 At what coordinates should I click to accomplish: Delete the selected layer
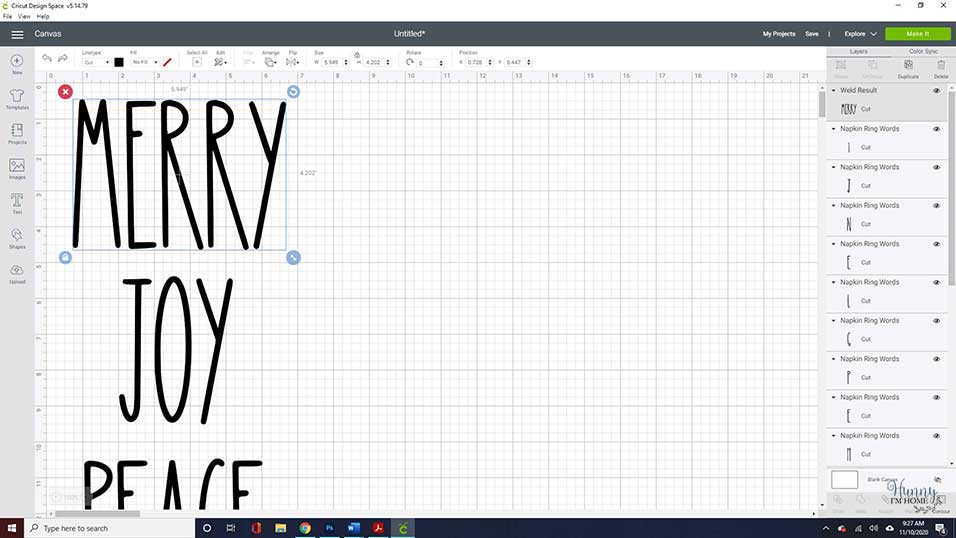coord(941,68)
